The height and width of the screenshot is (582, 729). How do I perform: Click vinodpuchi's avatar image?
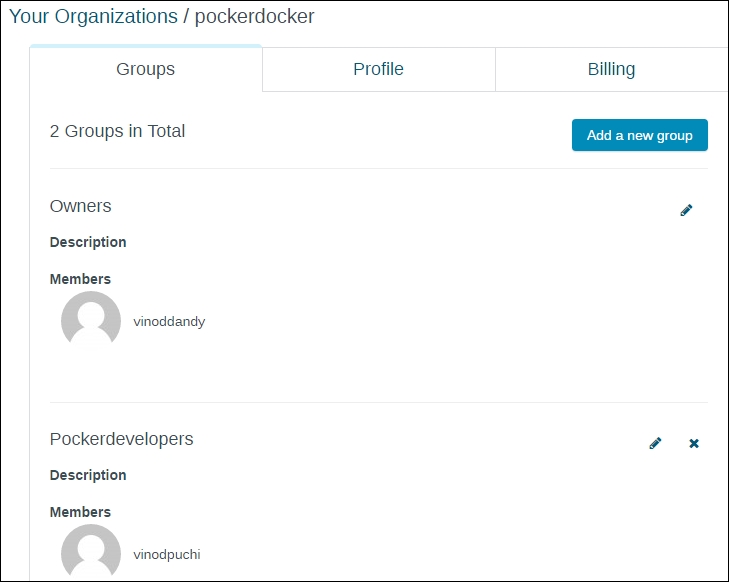click(91, 552)
